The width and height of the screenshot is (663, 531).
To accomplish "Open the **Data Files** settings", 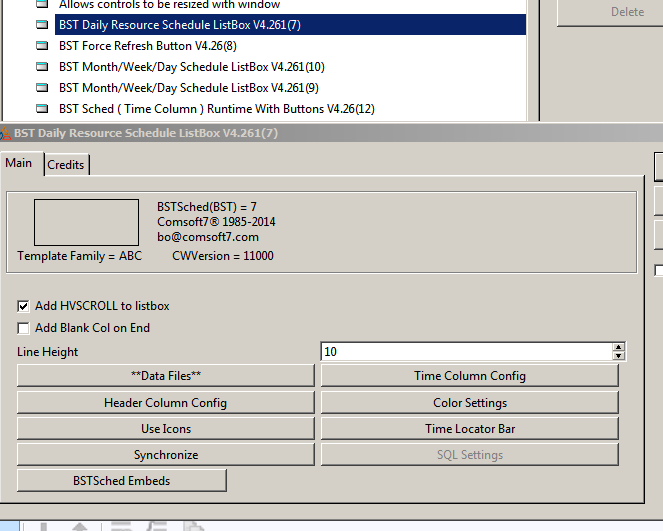I will tap(166, 376).
